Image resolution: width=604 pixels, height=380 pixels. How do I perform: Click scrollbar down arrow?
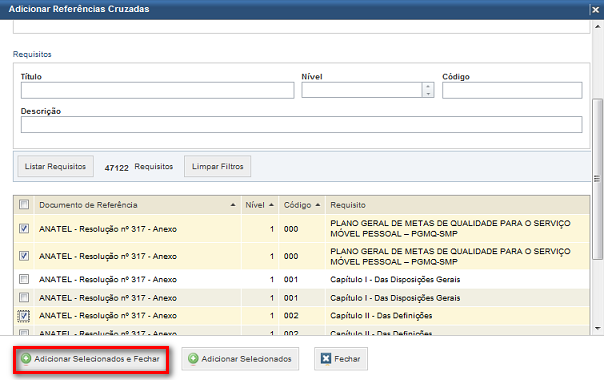pos(597,328)
